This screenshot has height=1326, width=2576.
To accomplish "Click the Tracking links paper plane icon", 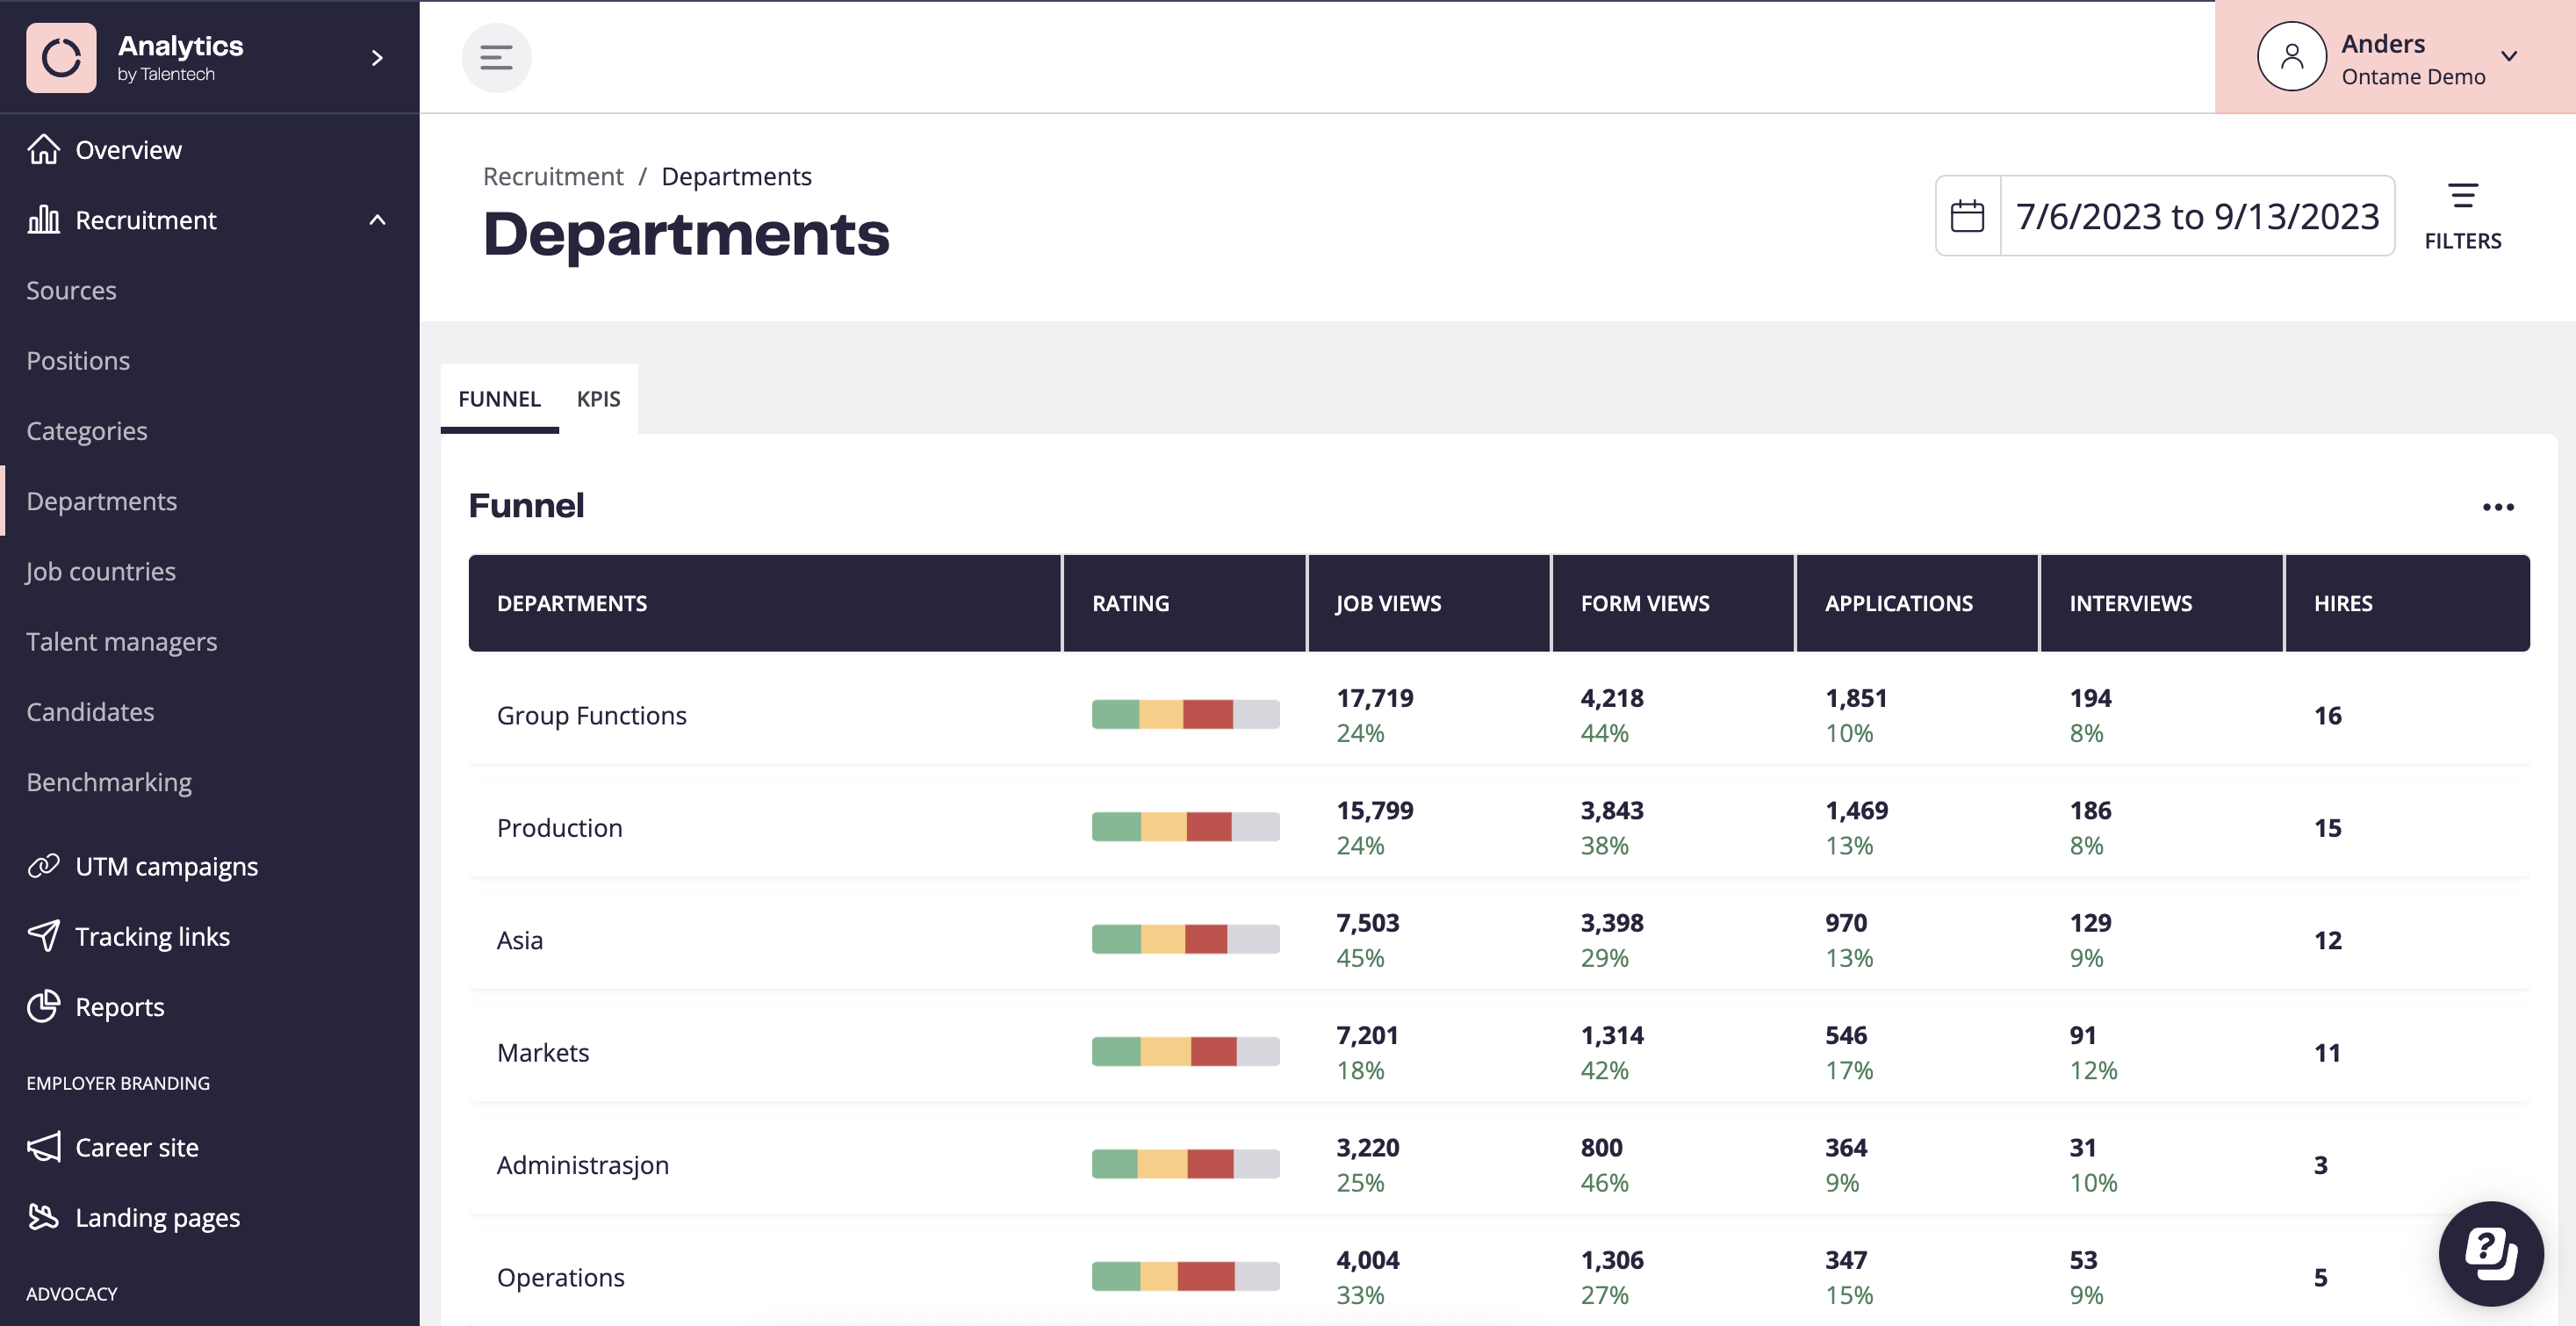I will [43, 936].
